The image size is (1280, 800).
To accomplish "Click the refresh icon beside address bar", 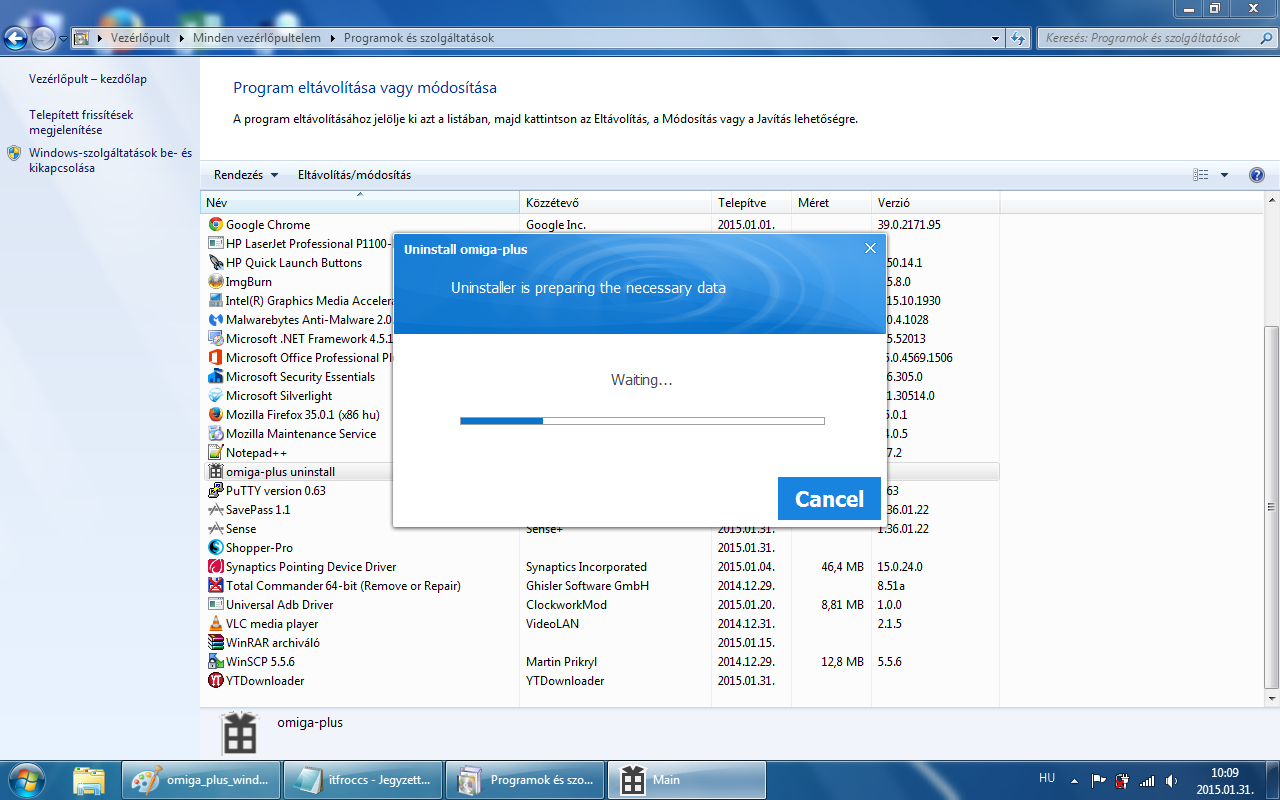I will point(1018,38).
